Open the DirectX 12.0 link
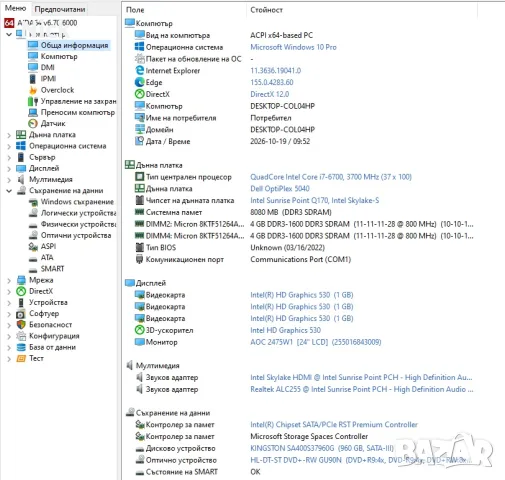Image resolution: width=505 pixels, height=480 pixels. pos(270,94)
